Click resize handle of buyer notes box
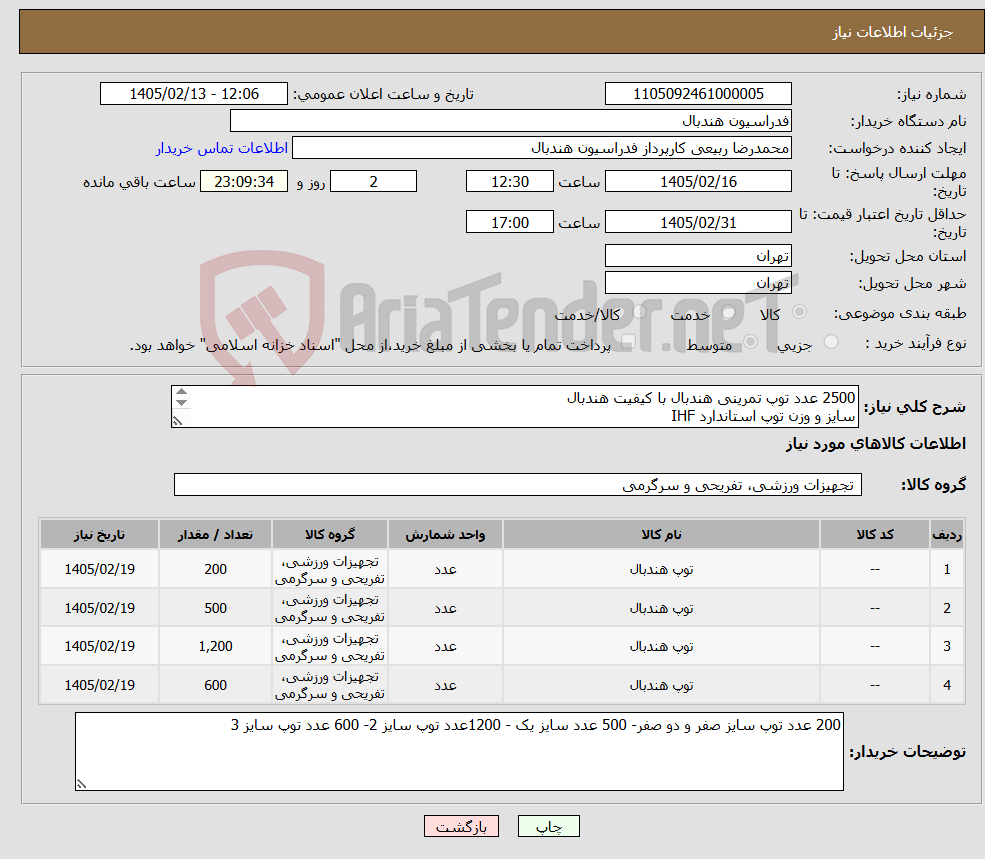 pyautogui.click(x=81, y=784)
